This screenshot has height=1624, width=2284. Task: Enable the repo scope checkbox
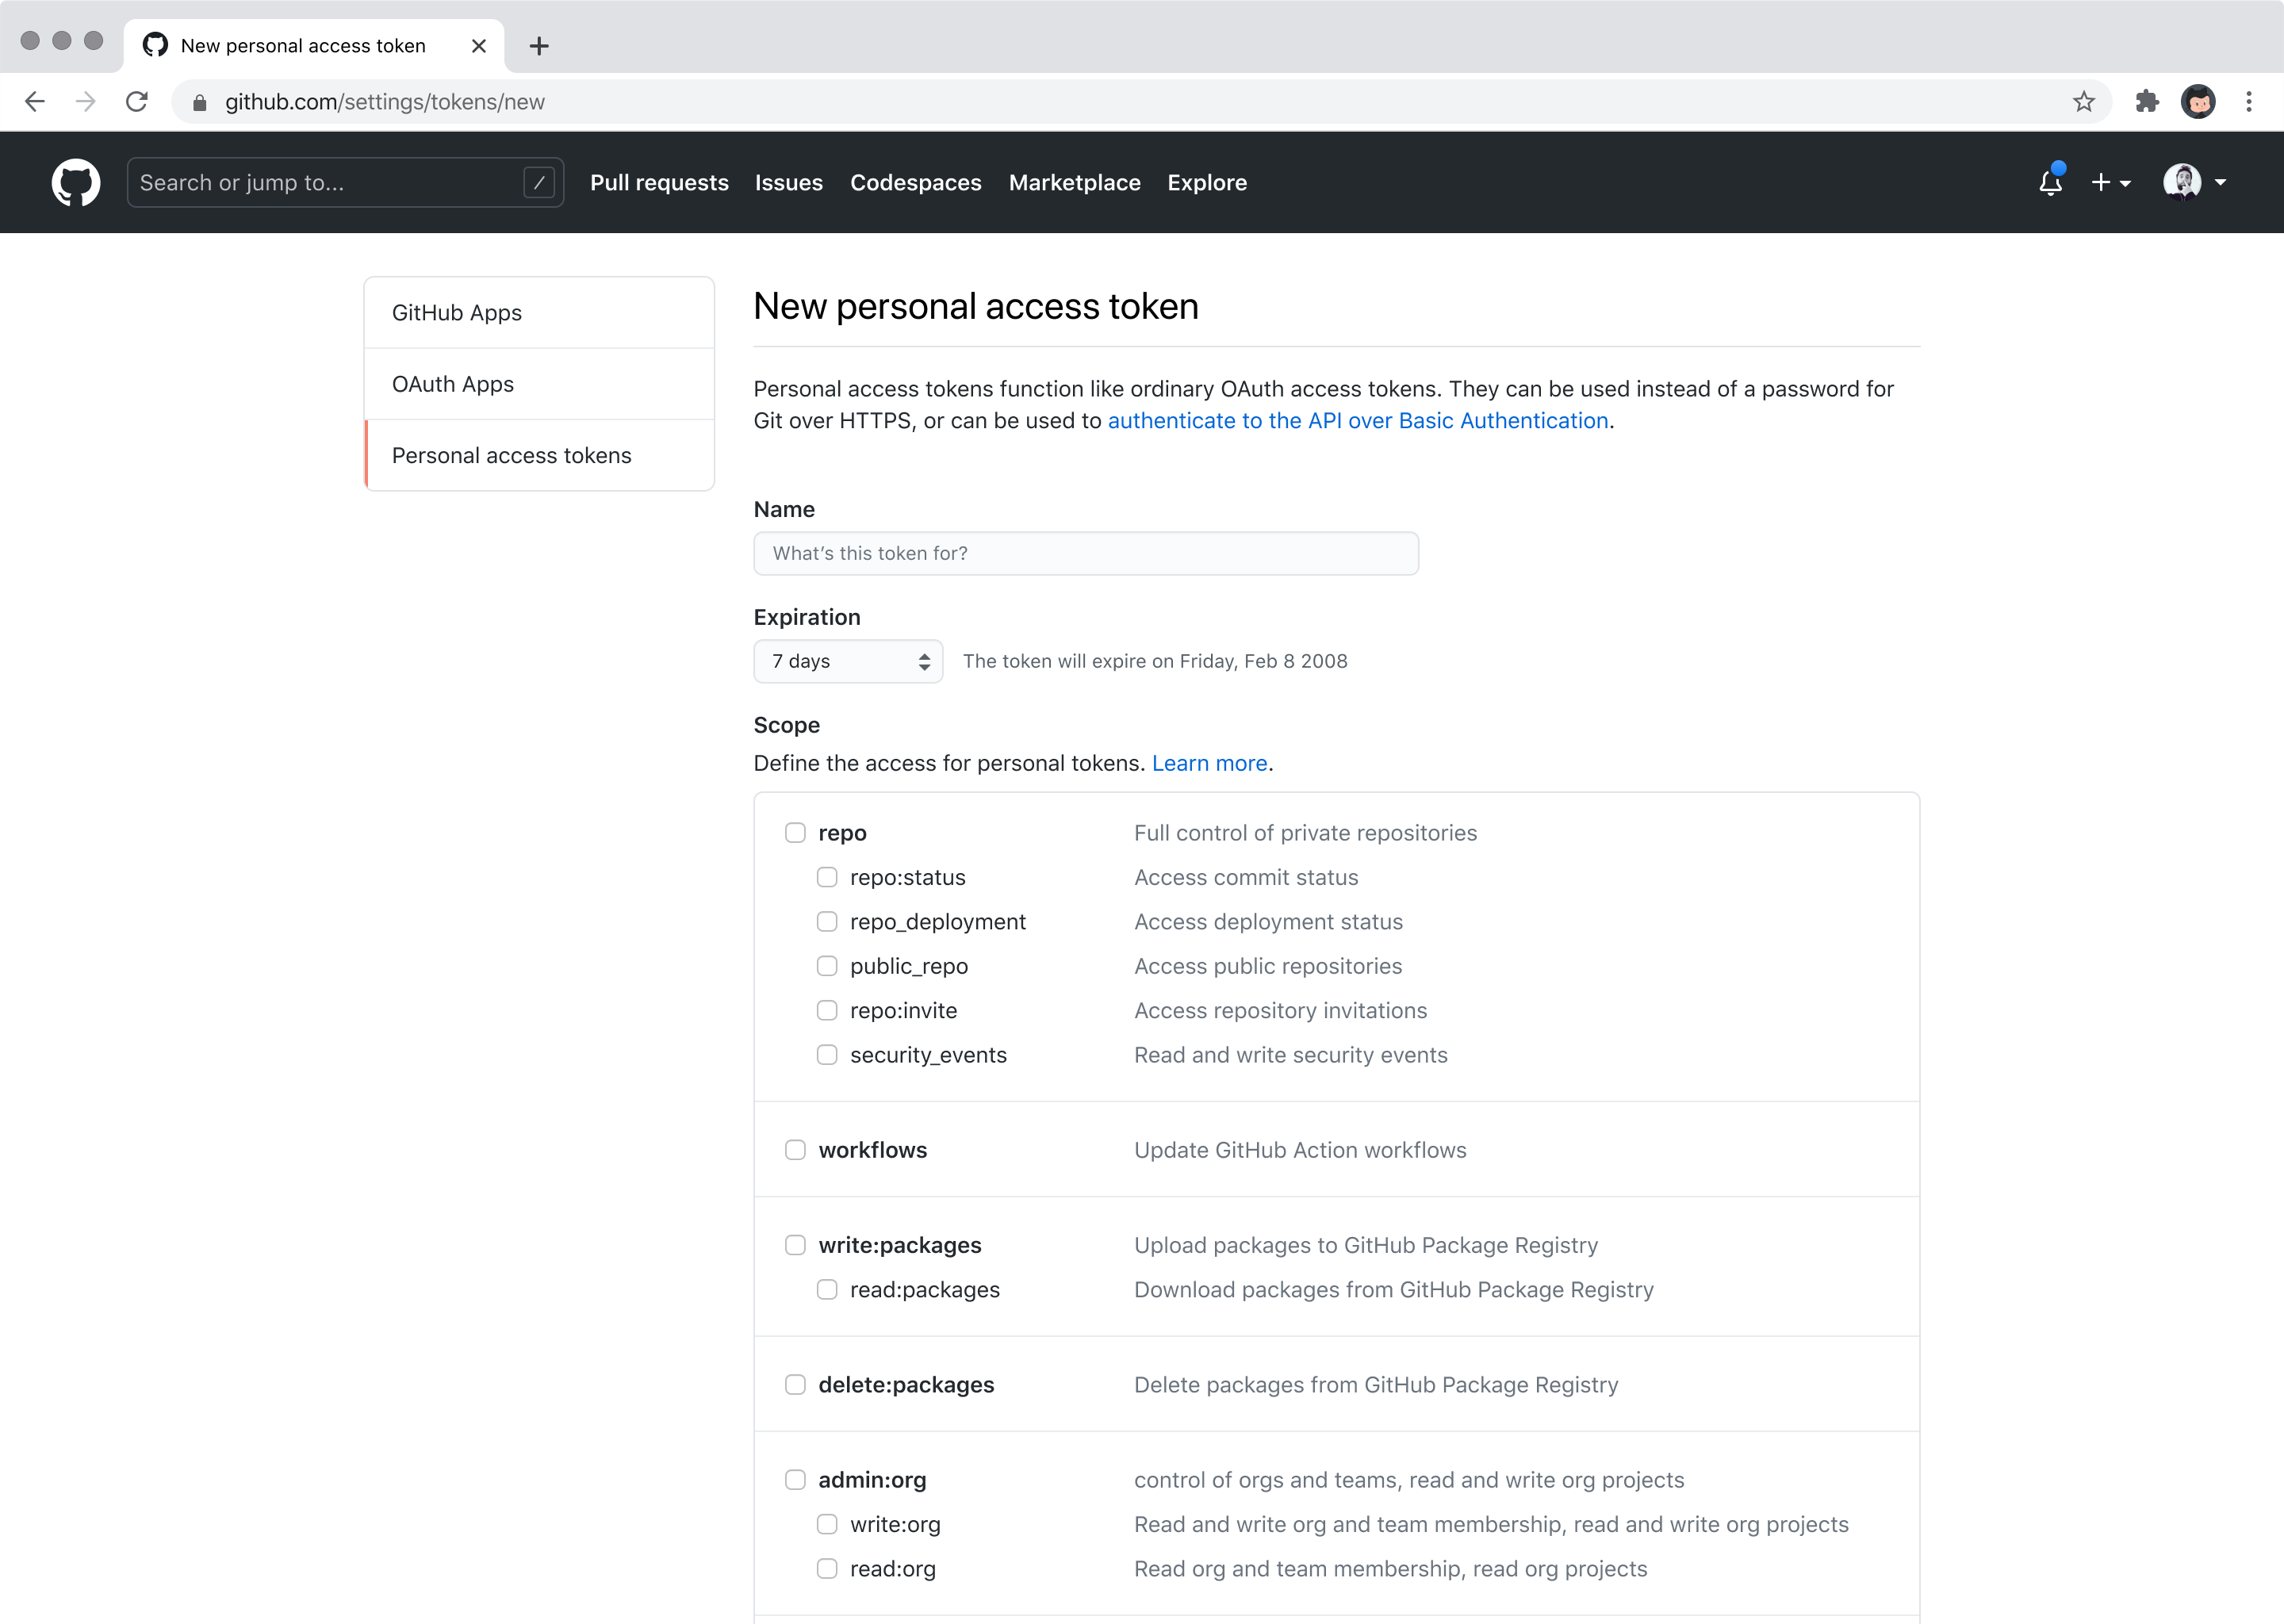(795, 831)
